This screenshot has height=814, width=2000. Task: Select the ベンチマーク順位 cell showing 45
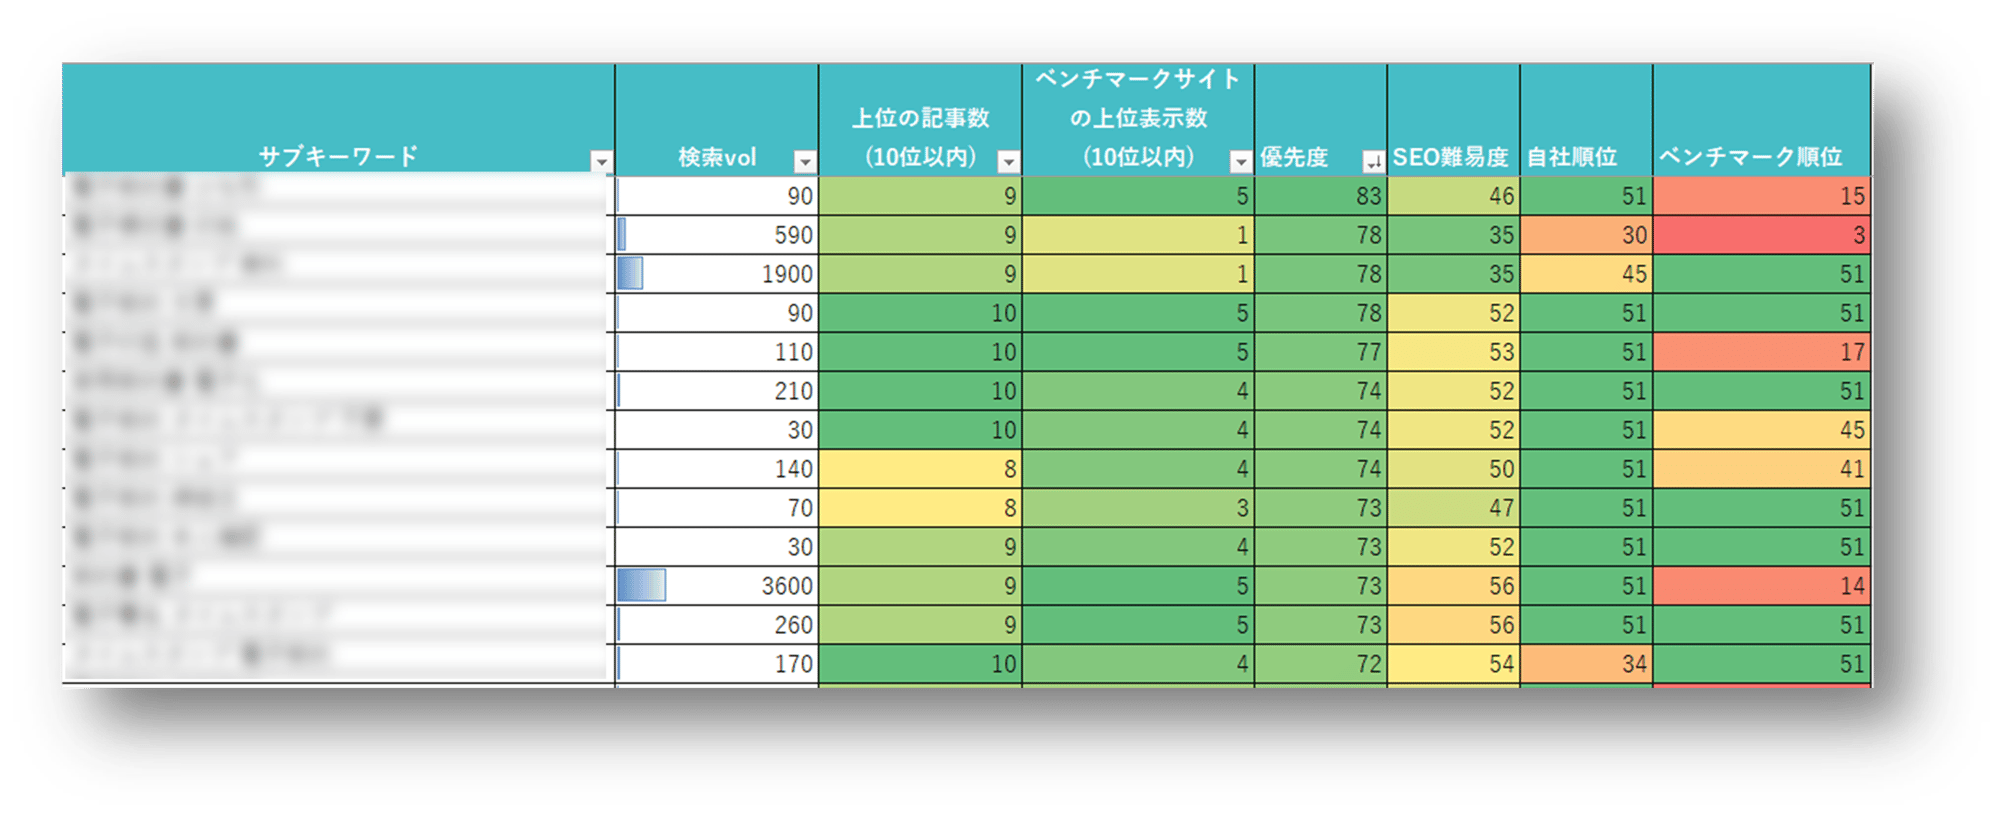[x=1762, y=430]
